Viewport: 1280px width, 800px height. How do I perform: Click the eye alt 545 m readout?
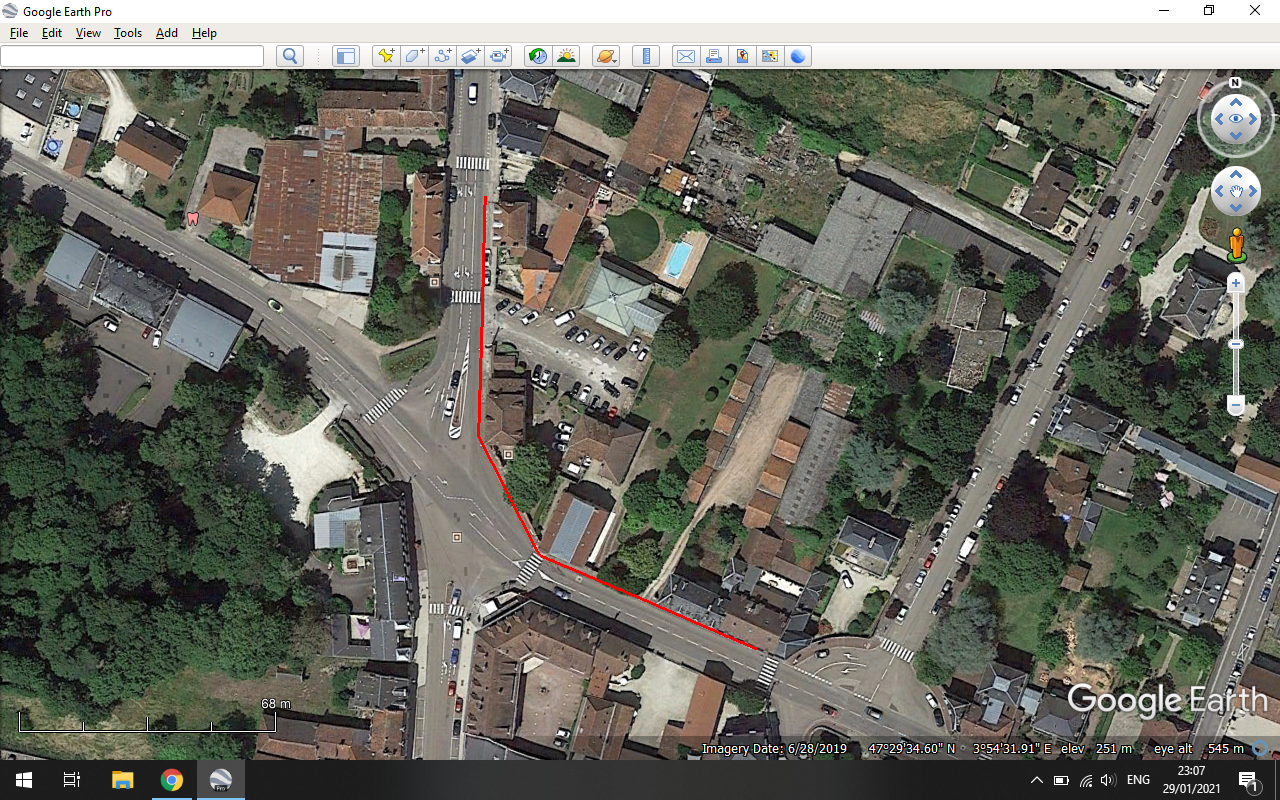coord(1199,748)
